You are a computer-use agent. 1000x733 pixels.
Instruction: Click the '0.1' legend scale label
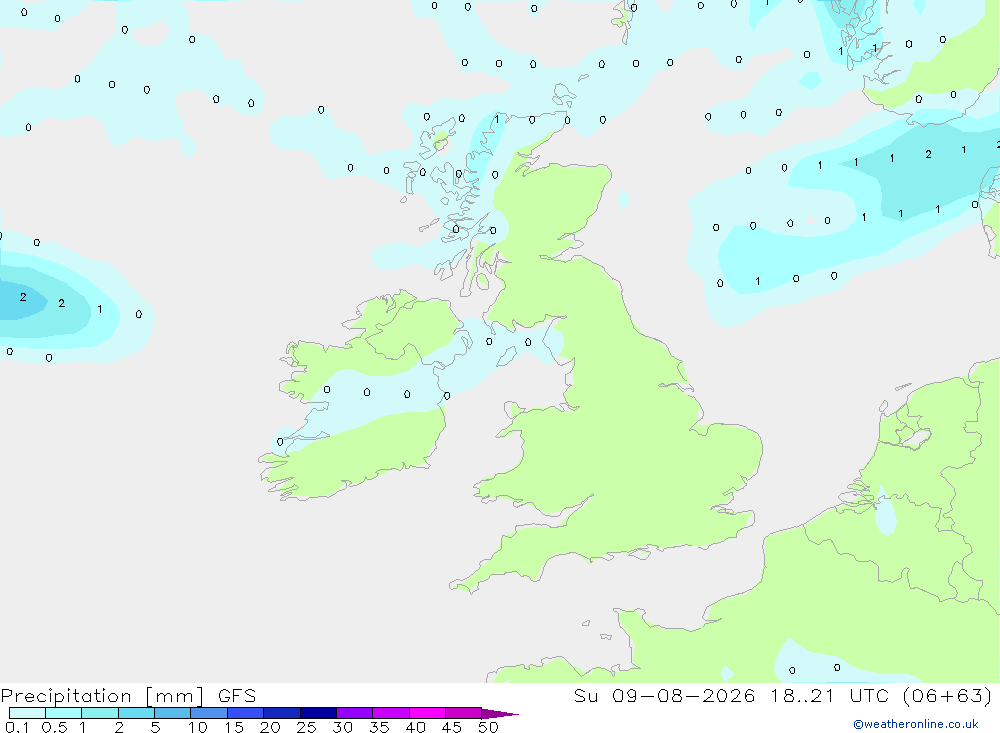tap(17, 727)
